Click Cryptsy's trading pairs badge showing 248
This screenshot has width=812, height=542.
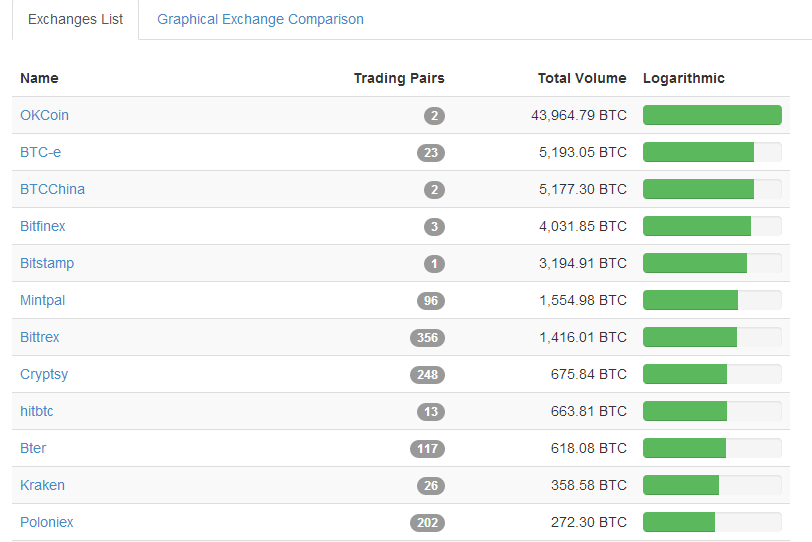click(427, 375)
